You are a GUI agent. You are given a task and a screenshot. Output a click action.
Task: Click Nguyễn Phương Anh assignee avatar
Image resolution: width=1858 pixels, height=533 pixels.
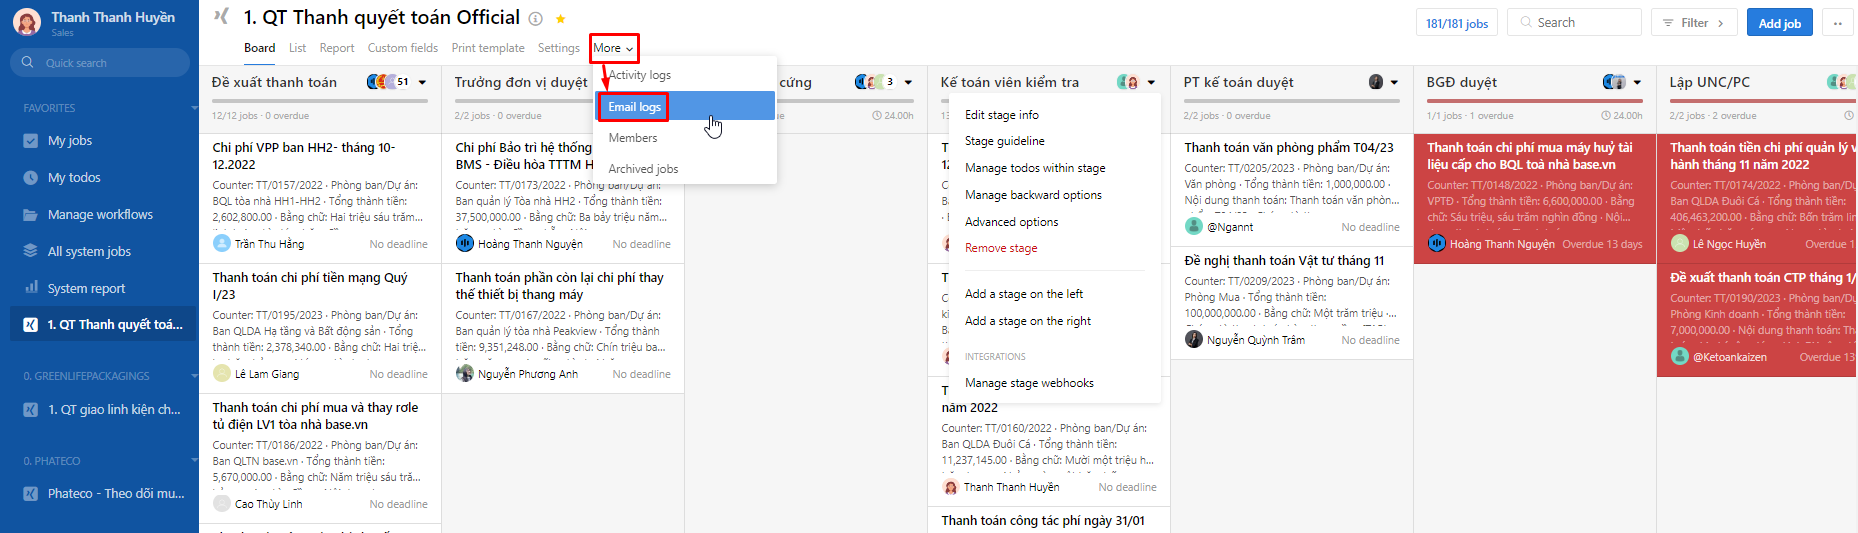[465, 374]
